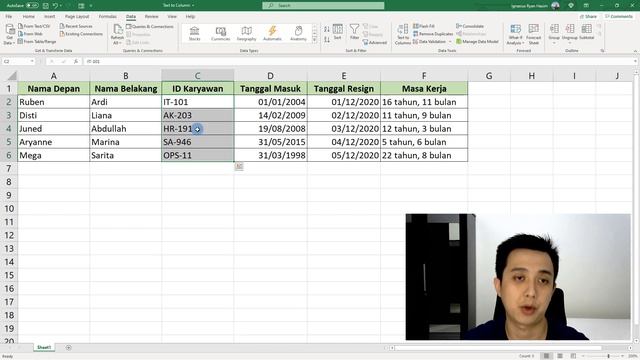The height and width of the screenshot is (360, 640).
Task: Select the Sheet1 tab
Action: 44,347
